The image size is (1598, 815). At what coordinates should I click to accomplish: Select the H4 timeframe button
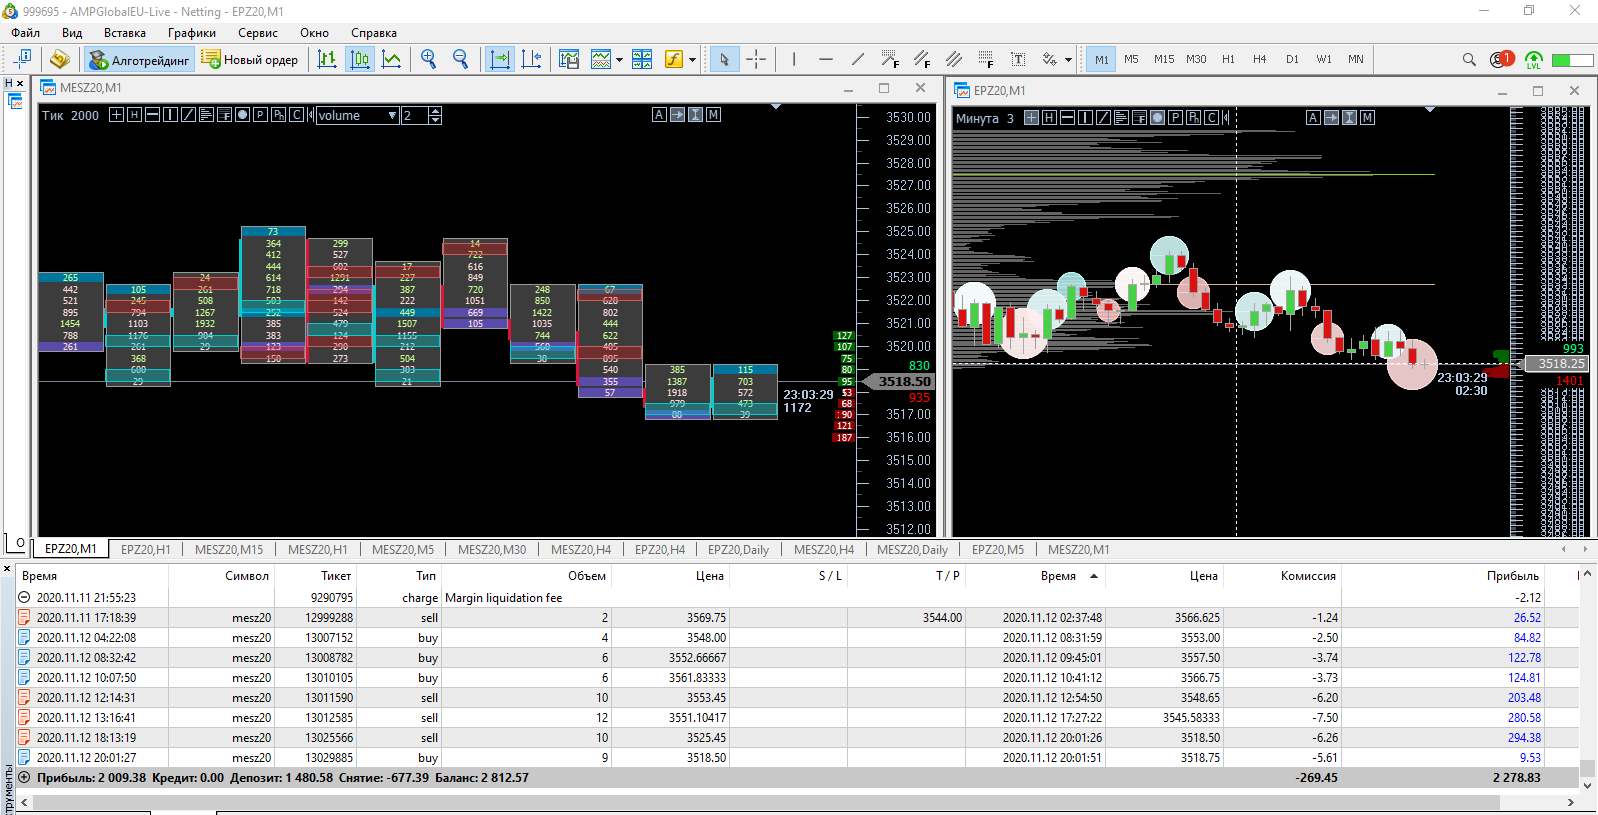(x=1259, y=59)
